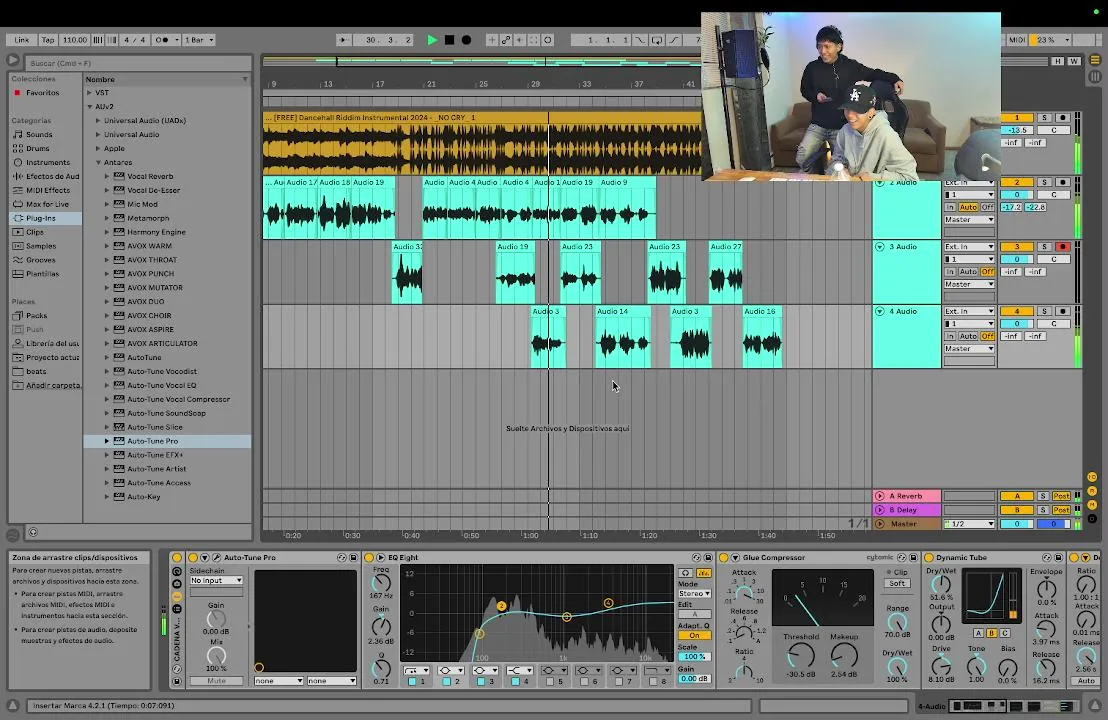The image size is (1108, 720).
Task: Expand the VST folder in browser
Action: 90,93
